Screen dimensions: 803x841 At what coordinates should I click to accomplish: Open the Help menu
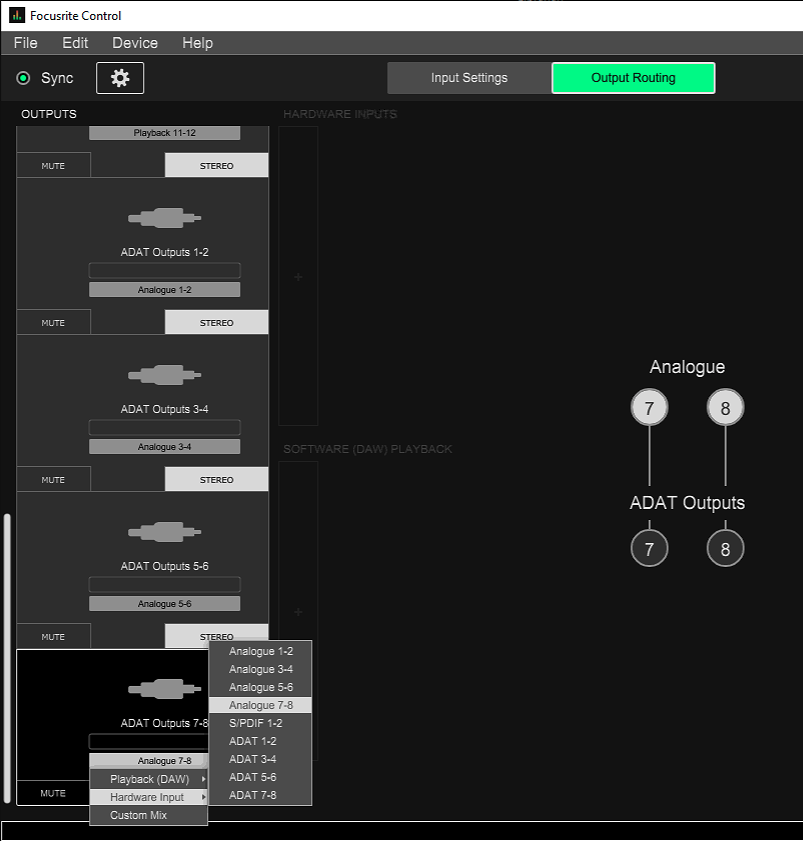pyautogui.click(x=197, y=43)
